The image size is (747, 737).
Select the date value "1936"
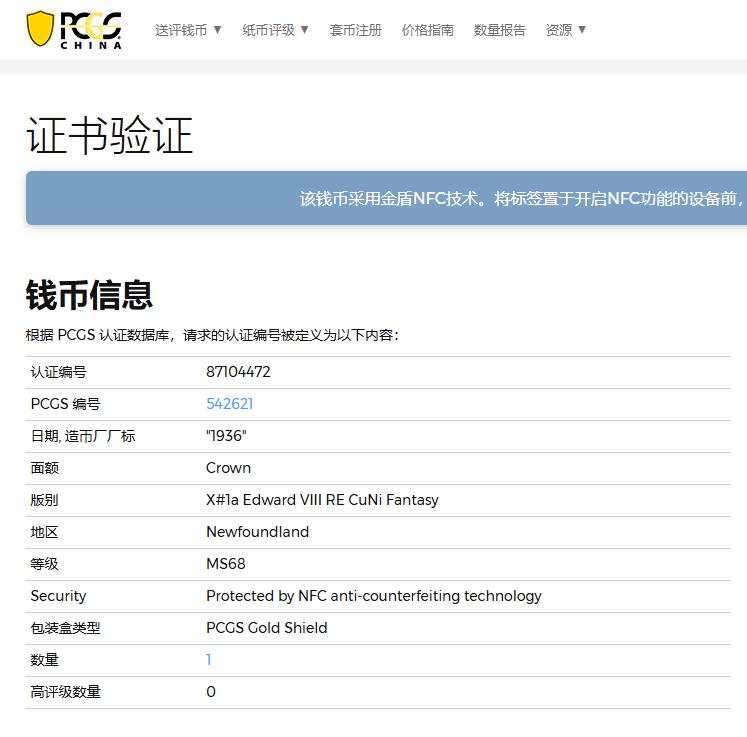[226, 436]
